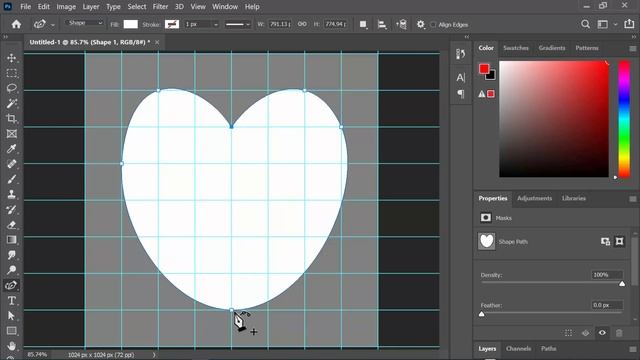This screenshot has height=360, width=640.
Task: Select the Type tool
Action: 11,300
